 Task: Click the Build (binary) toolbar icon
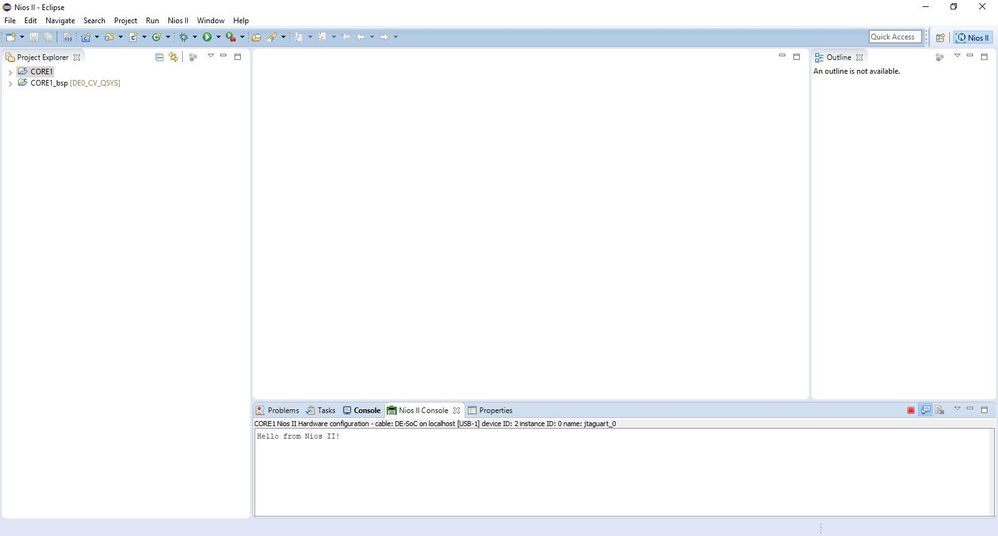[67, 37]
